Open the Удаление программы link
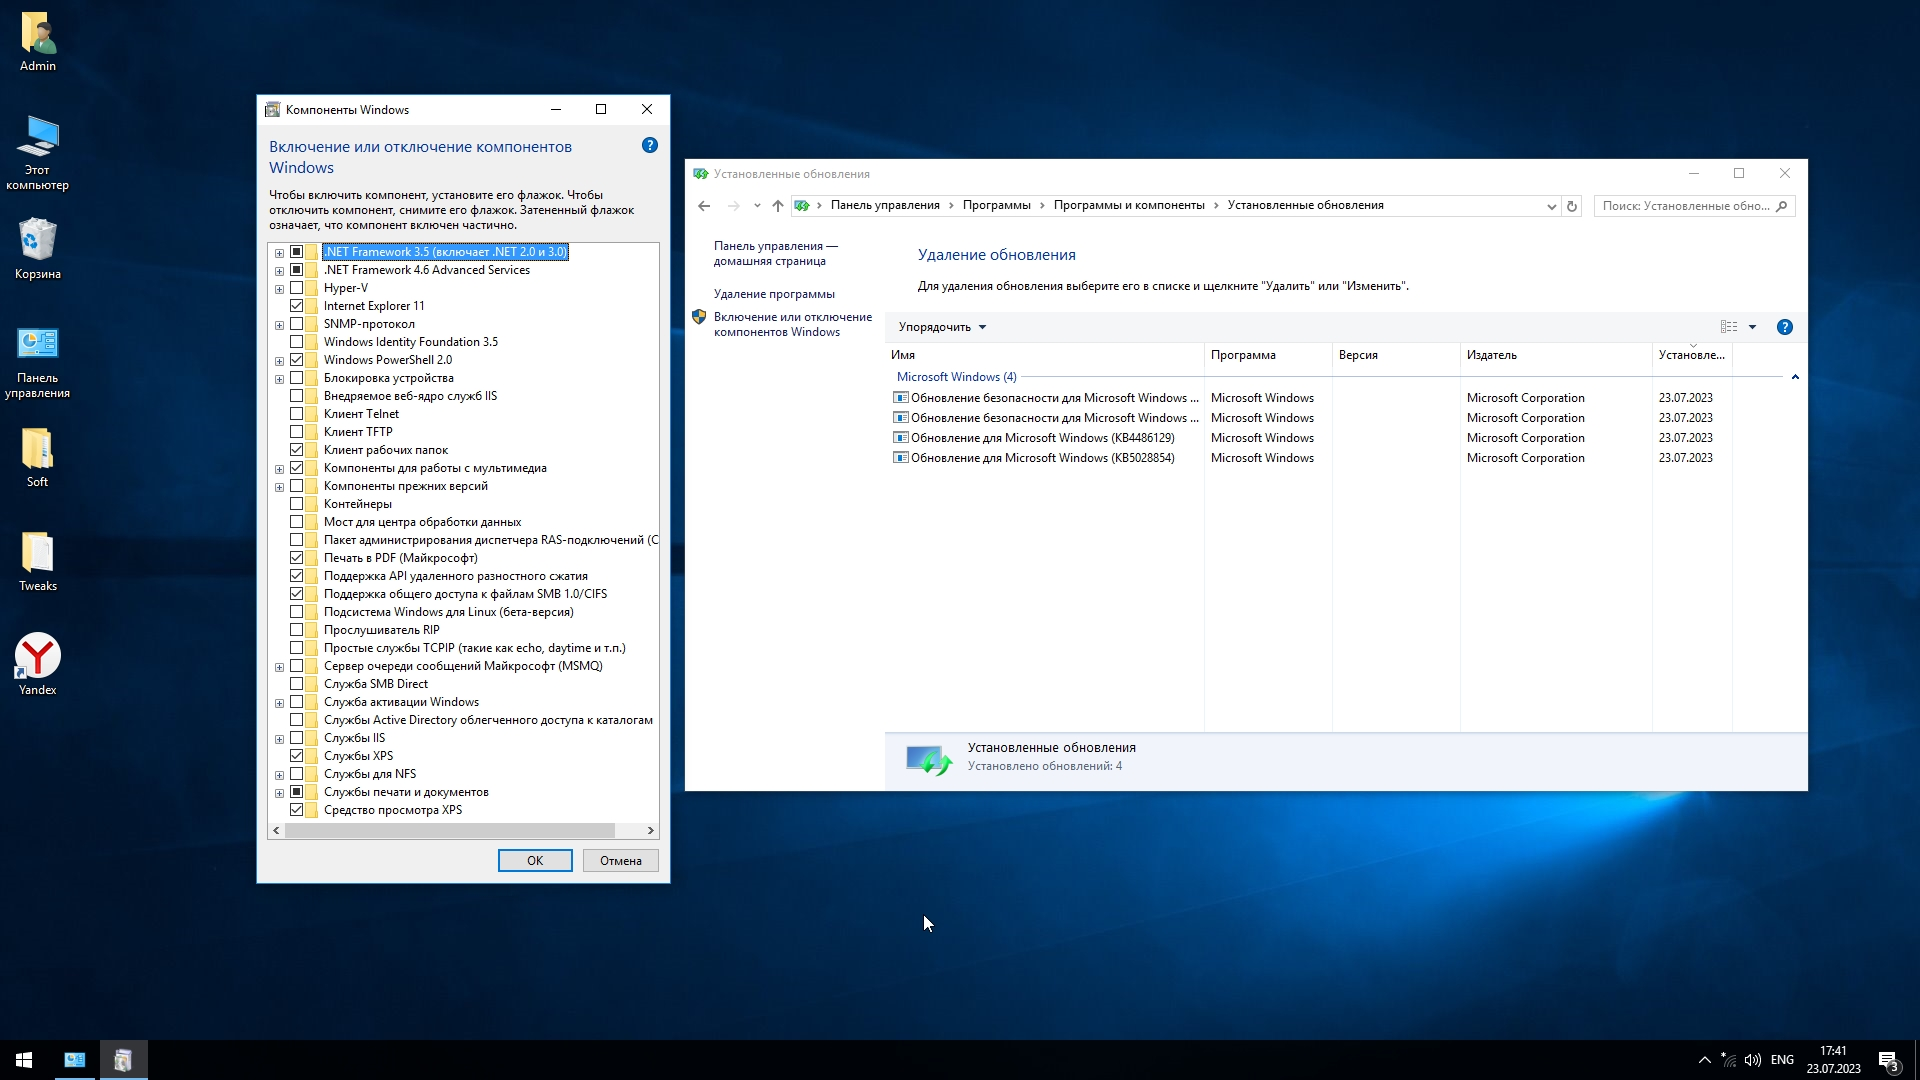 (774, 294)
